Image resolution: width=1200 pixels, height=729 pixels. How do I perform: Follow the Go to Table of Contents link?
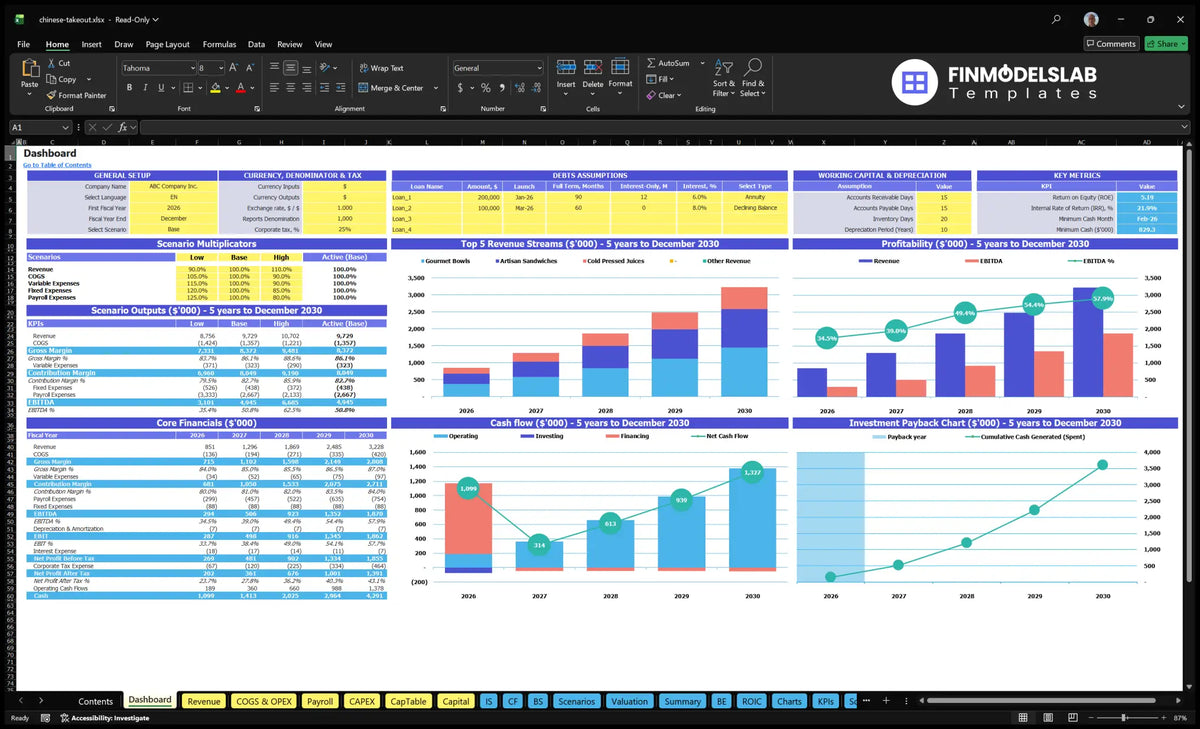click(57, 165)
